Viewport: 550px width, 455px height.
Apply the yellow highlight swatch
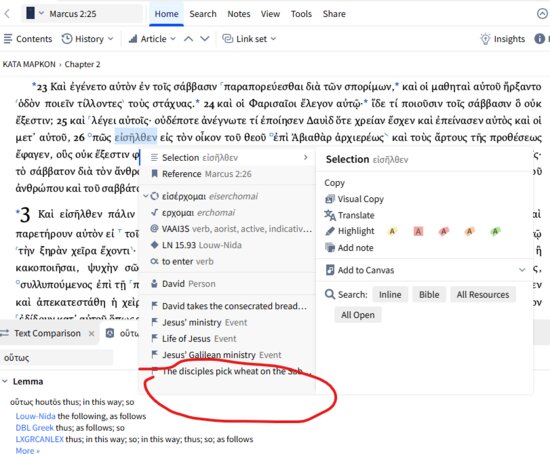pos(392,231)
